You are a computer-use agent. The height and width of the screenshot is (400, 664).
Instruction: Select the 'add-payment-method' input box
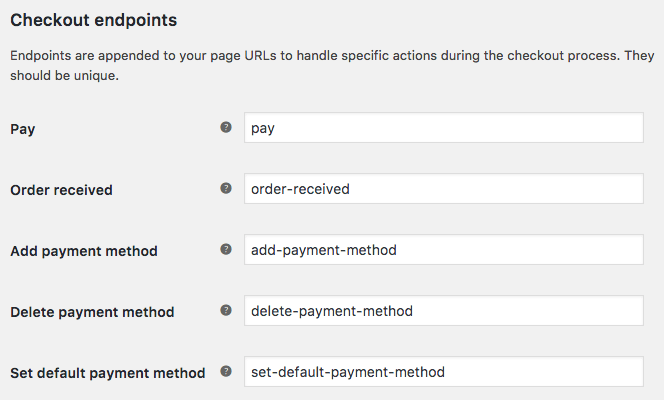pos(444,249)
